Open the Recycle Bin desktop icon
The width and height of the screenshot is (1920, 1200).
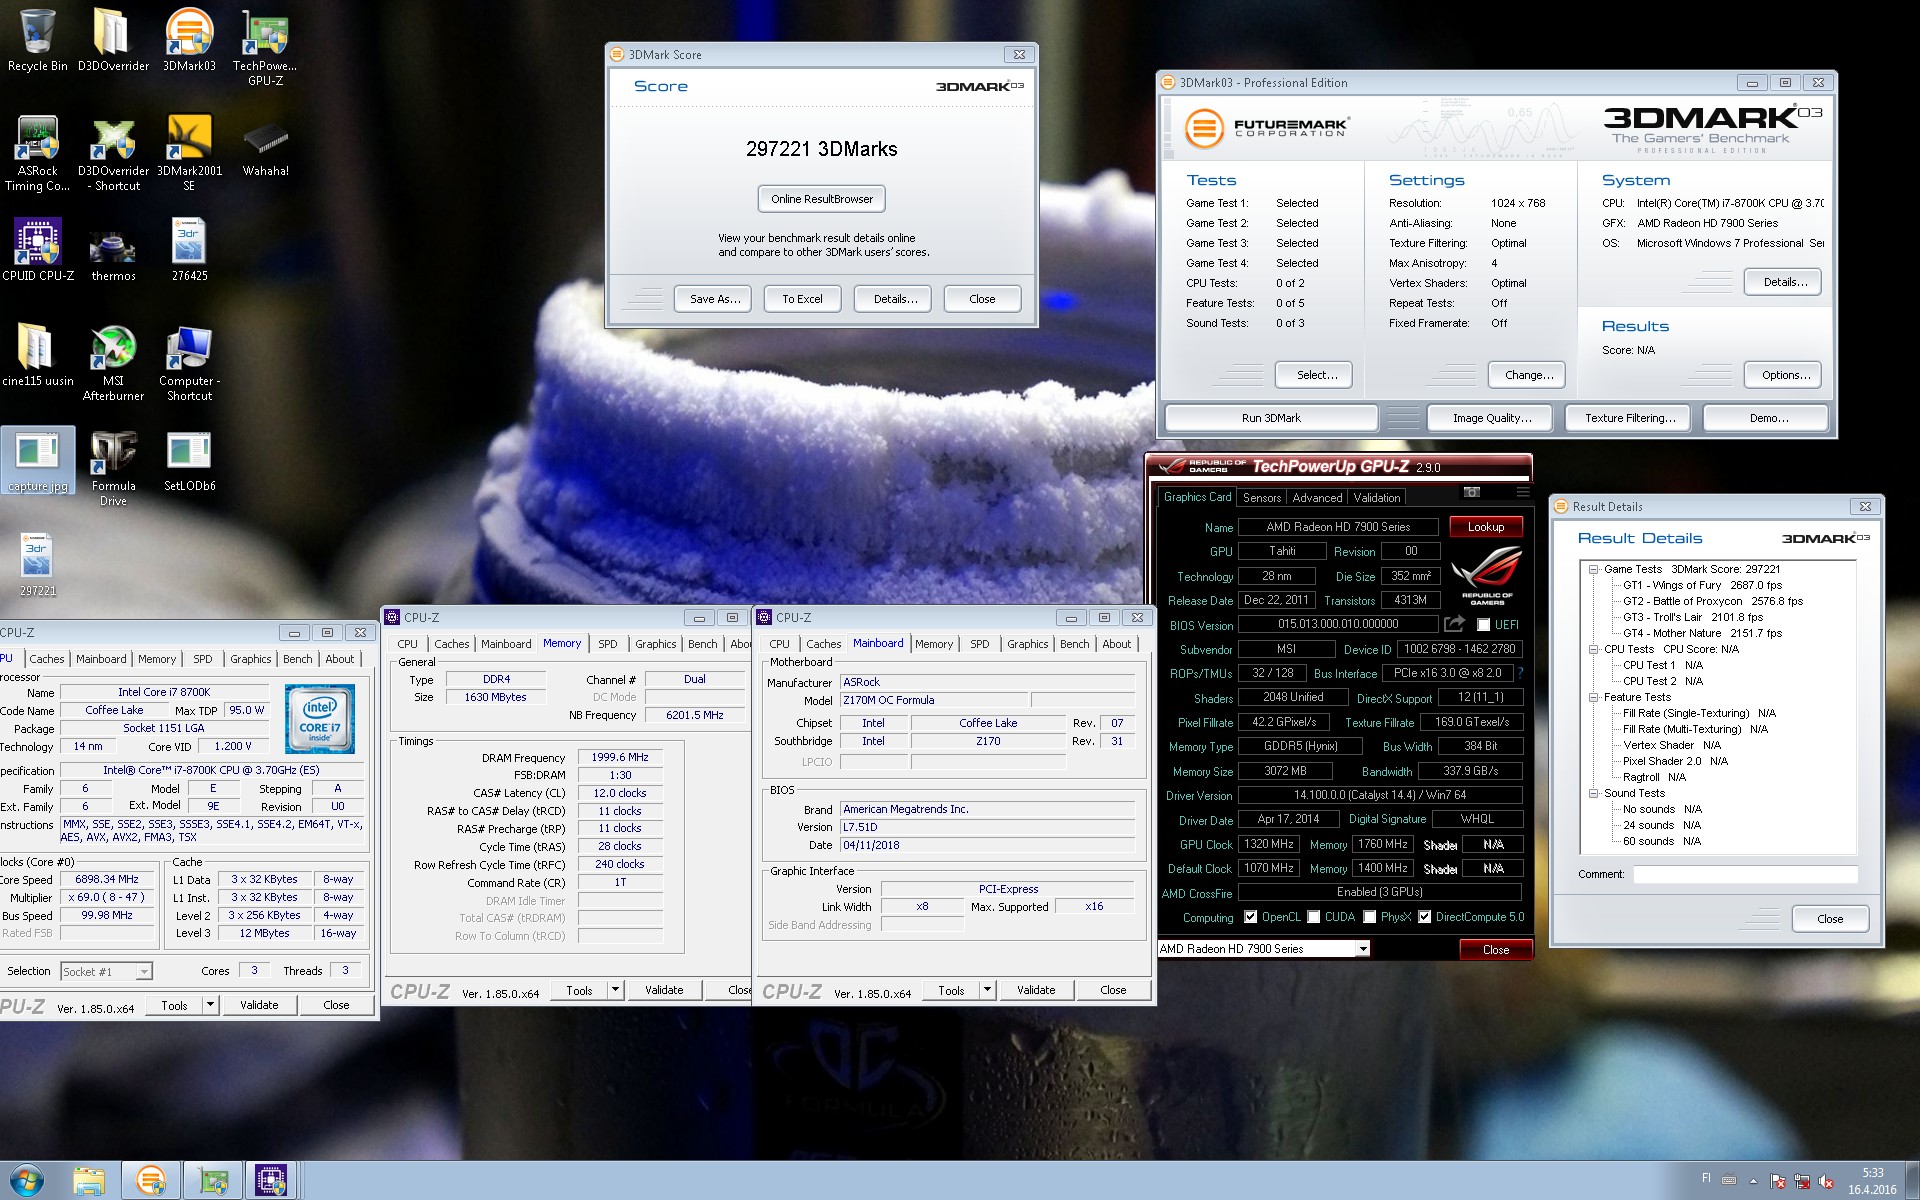[x=38, y=41]
